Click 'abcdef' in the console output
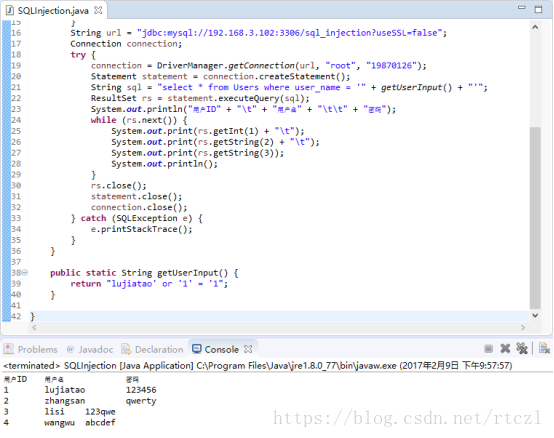This screenshot has width=554, height=438. click(100, 423)
